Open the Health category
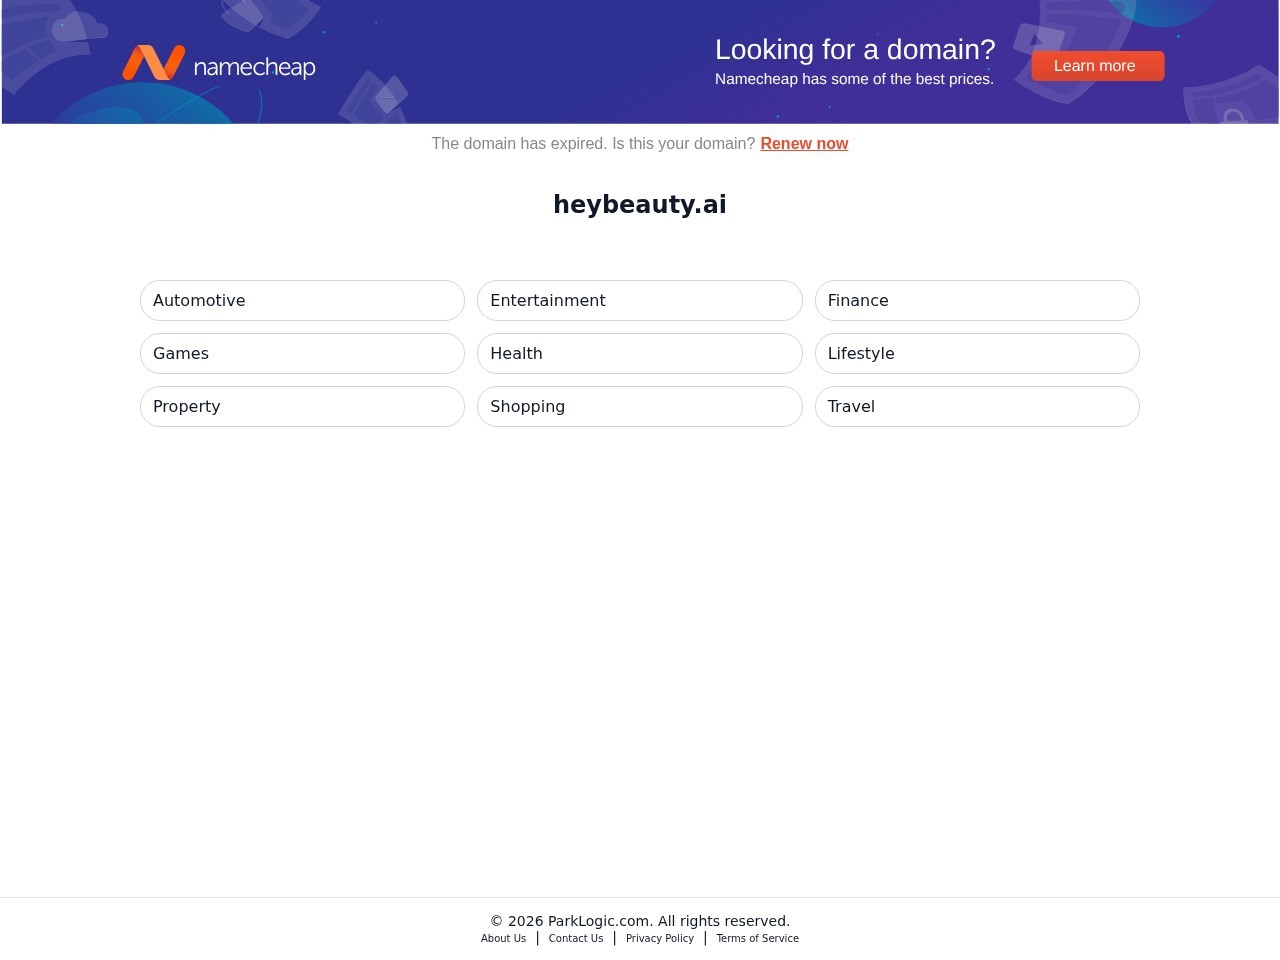 639,353
